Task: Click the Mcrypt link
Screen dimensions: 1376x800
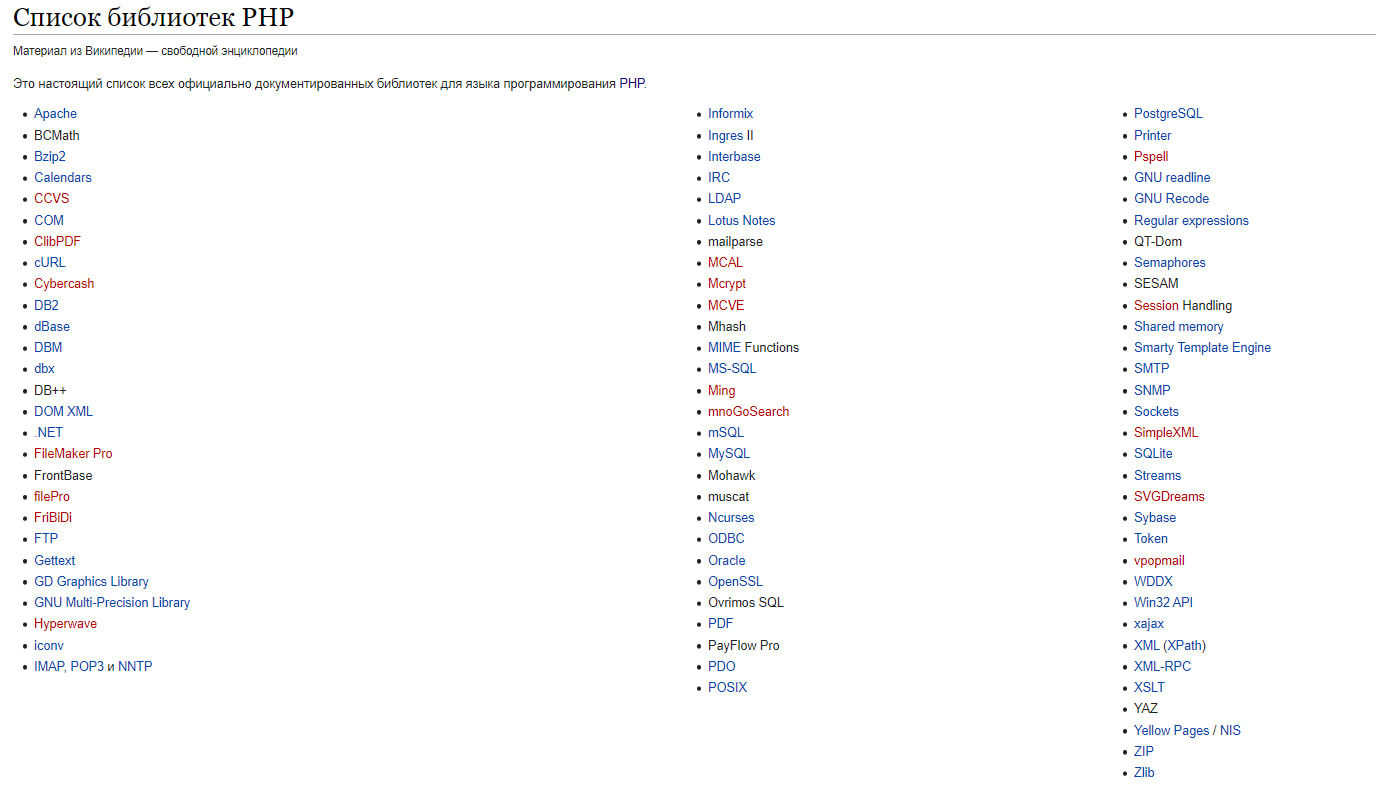Action: (727, 284)
